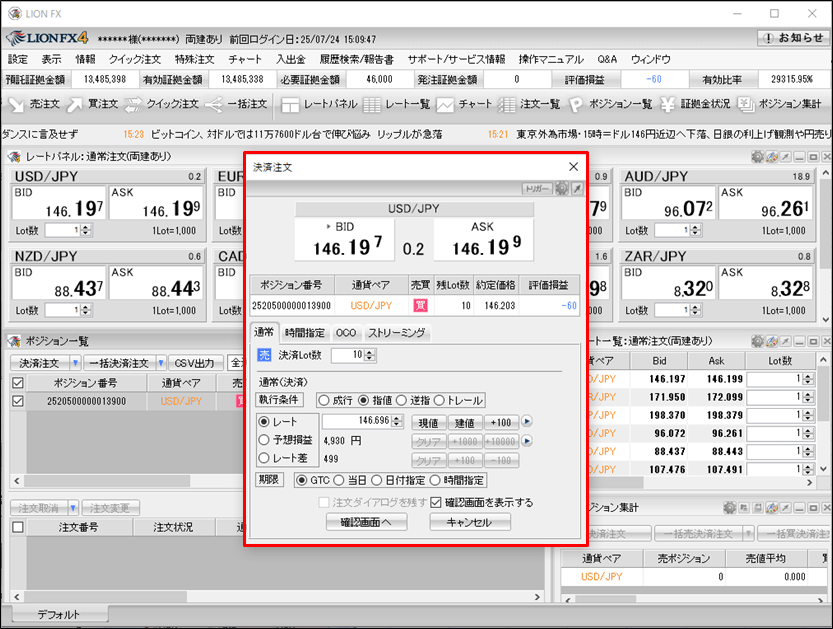Open the rate panel (レートパネル) icon
The image size is (833, 629).
coord(291,103)
